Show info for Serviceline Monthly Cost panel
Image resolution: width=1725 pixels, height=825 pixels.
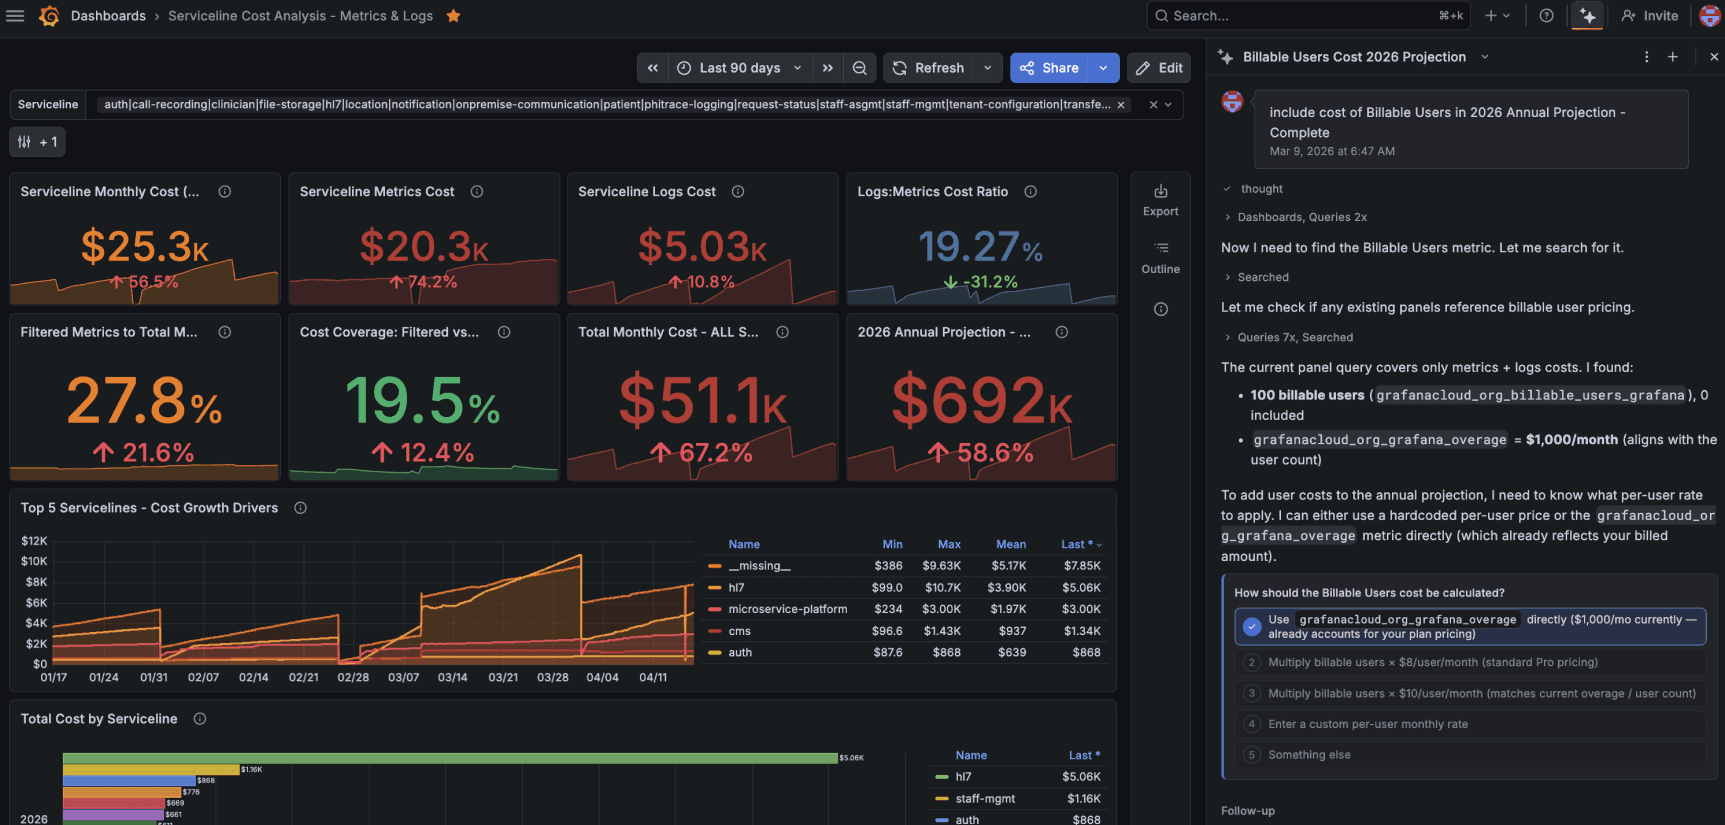click(225, 192)
